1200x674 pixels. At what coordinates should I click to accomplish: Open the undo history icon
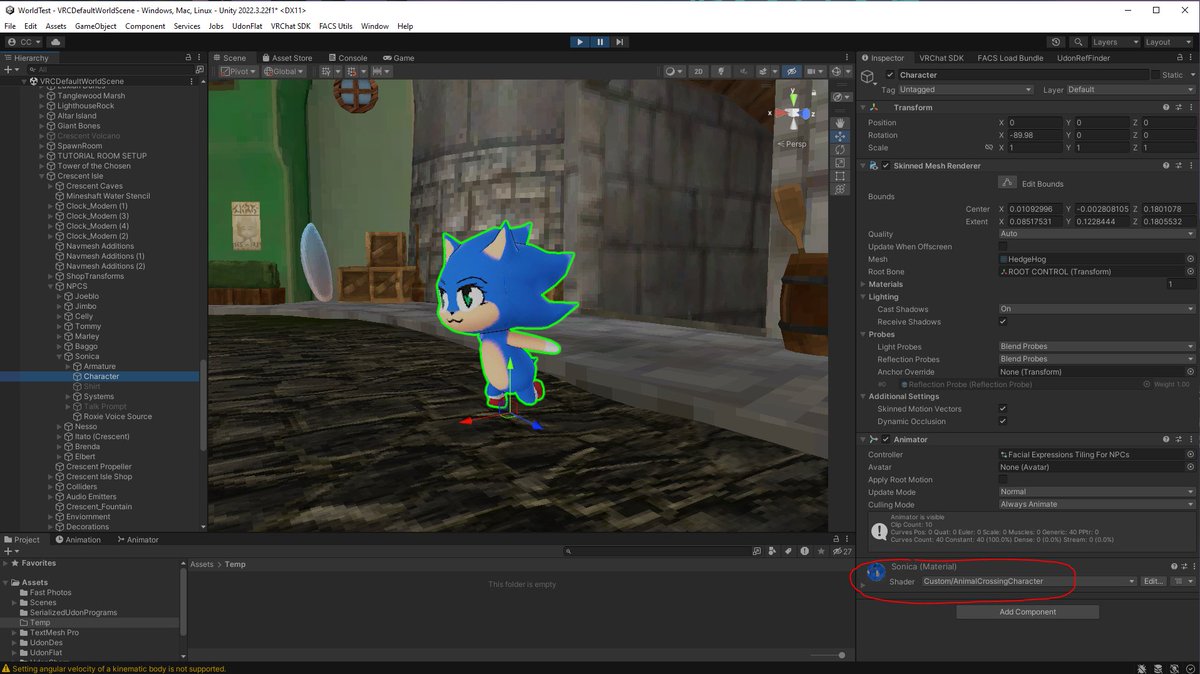pyautogui.click(x=1057, y=42)
